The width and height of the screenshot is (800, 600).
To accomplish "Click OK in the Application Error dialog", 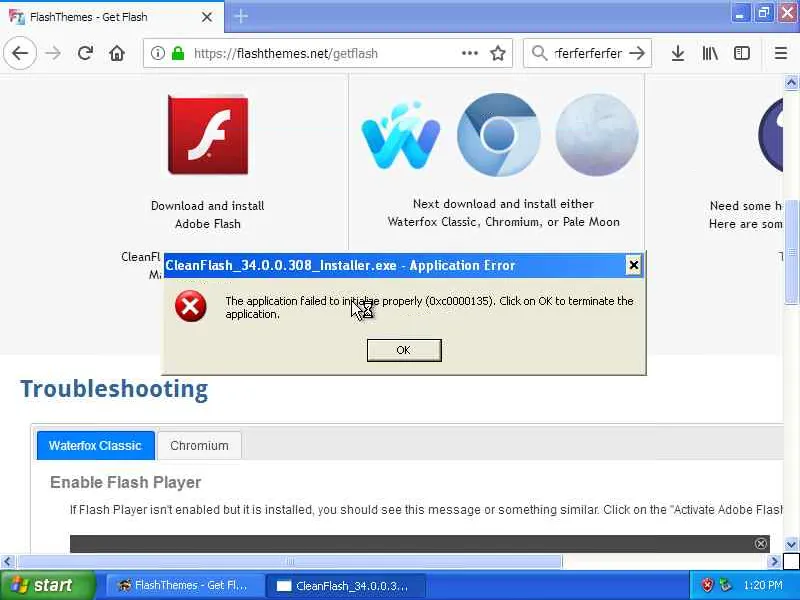I will coord(404,350).
